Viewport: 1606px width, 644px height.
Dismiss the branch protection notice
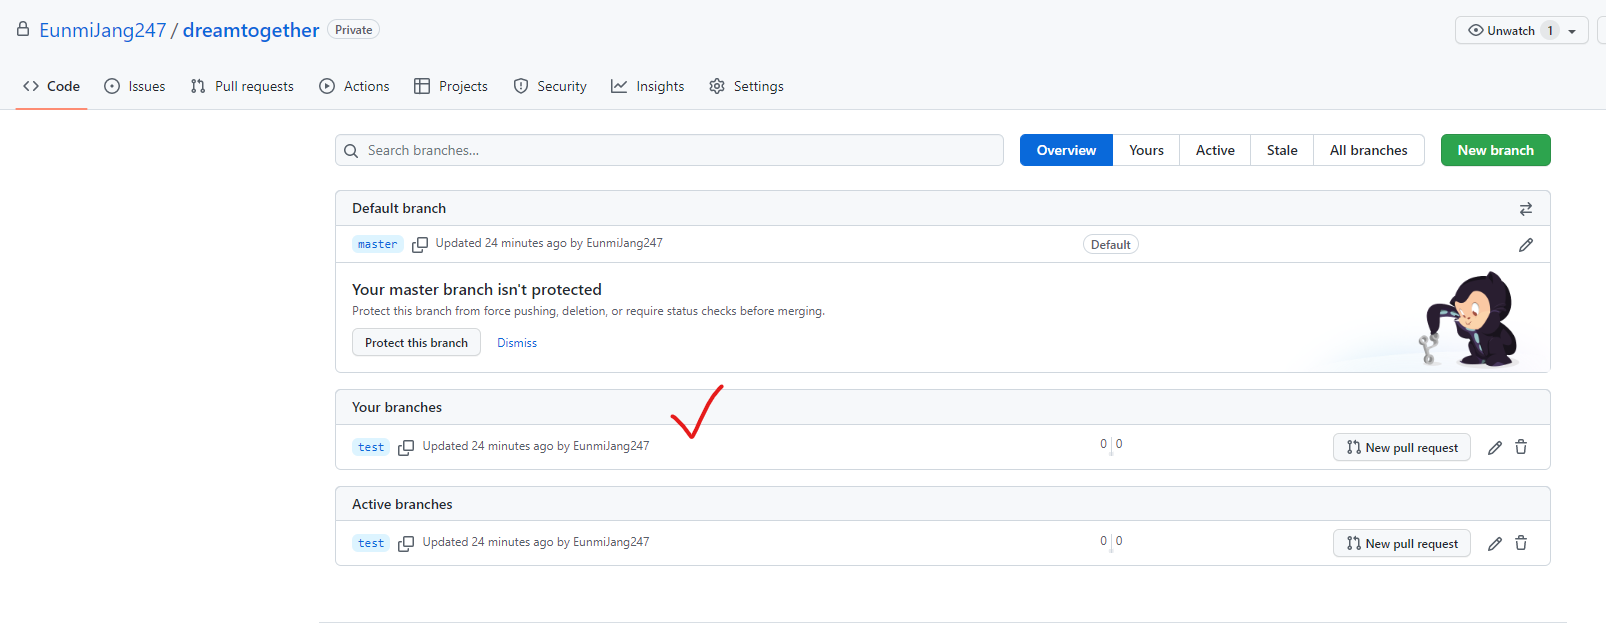point(517,343)
